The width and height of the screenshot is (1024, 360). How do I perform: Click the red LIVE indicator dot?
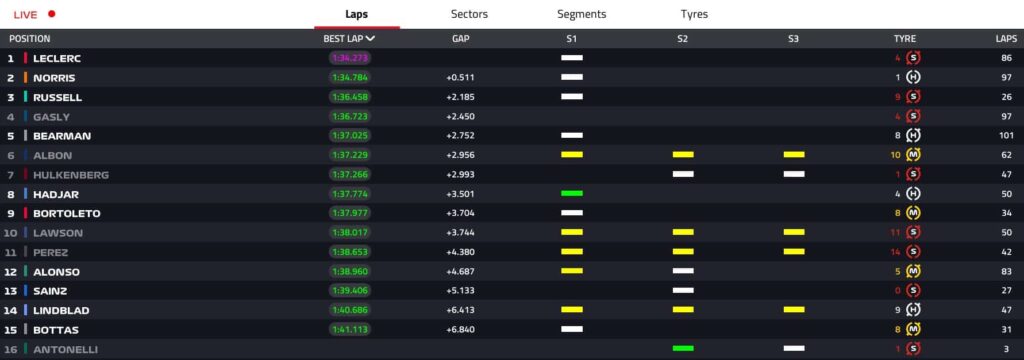pos(52,14)
